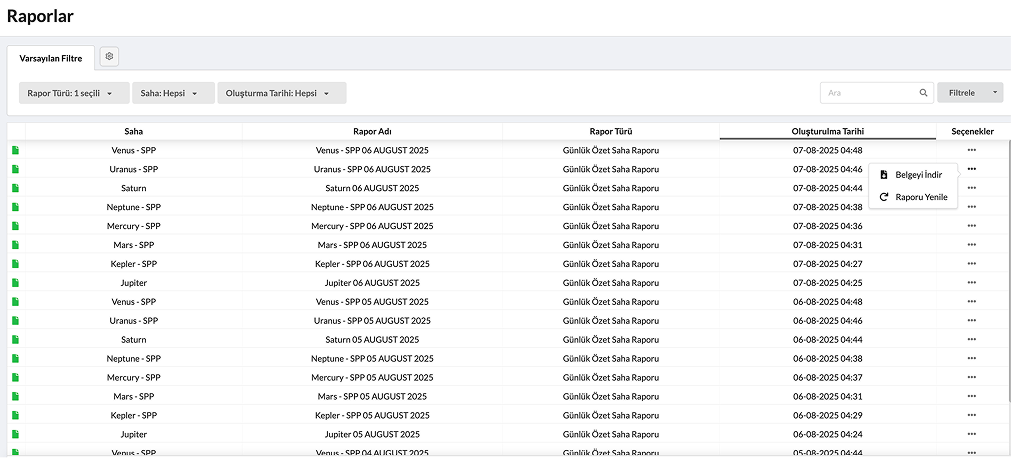Choose Raporu Yenile in the popup menu

coord(920,197)
